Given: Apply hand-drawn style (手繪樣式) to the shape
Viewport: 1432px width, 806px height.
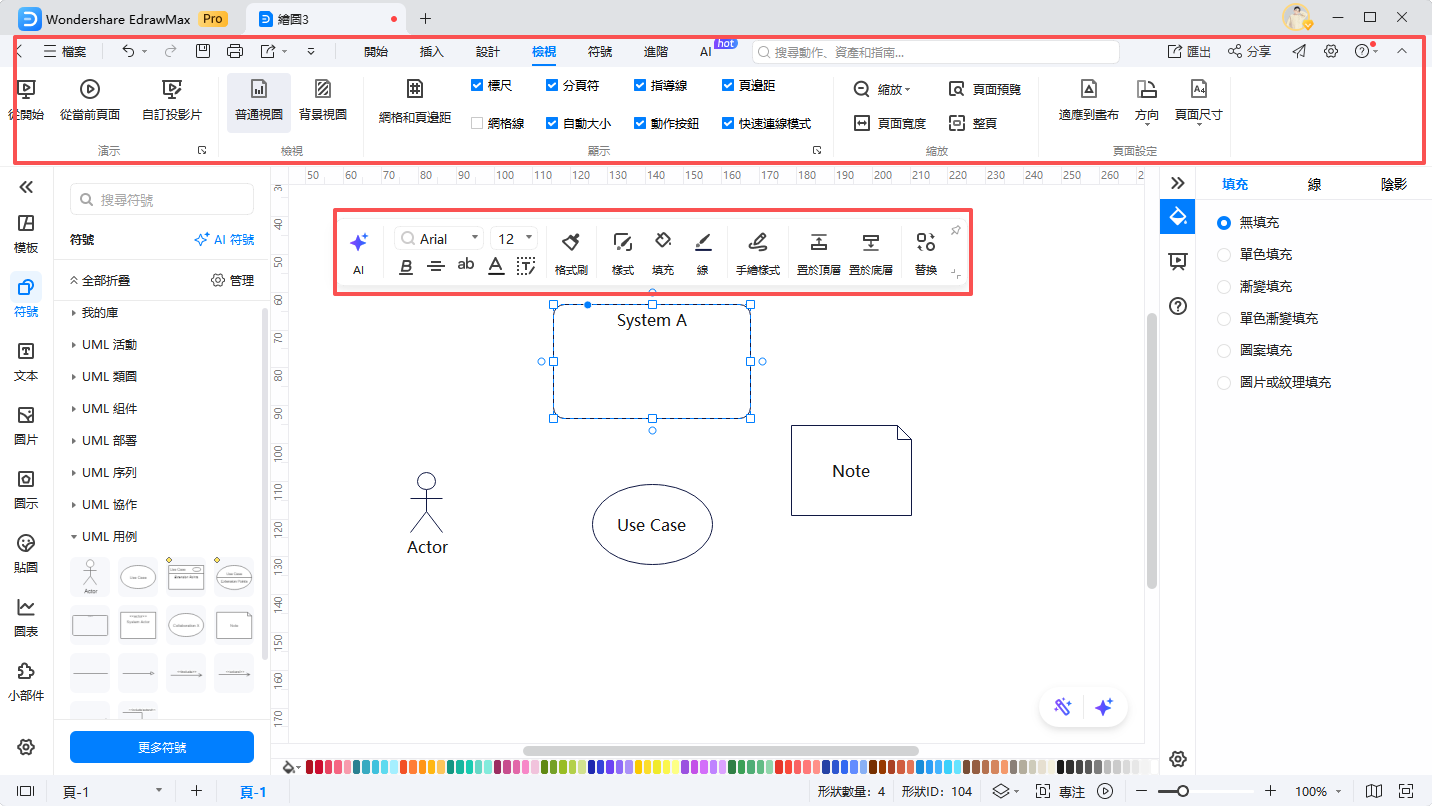Looking at the screenshot, I should [x=757, y=251].
